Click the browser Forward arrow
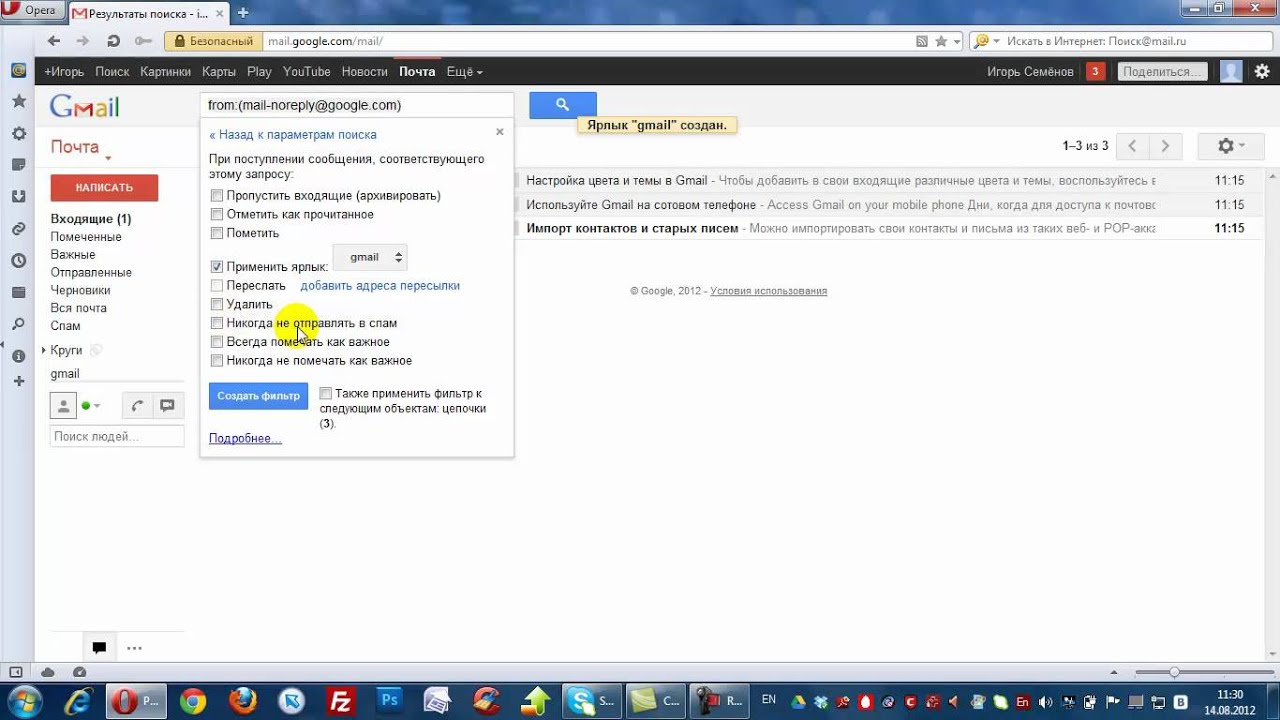The height and width of the screenshot is (720, 1280). pyautogui.click(x=83, y=41)
